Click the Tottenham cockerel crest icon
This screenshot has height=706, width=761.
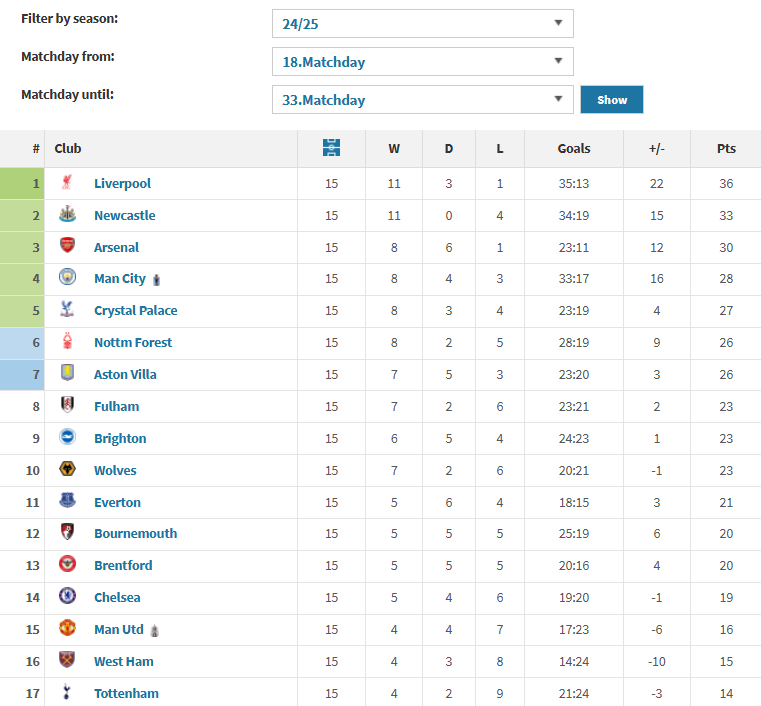tap(67, 691)
